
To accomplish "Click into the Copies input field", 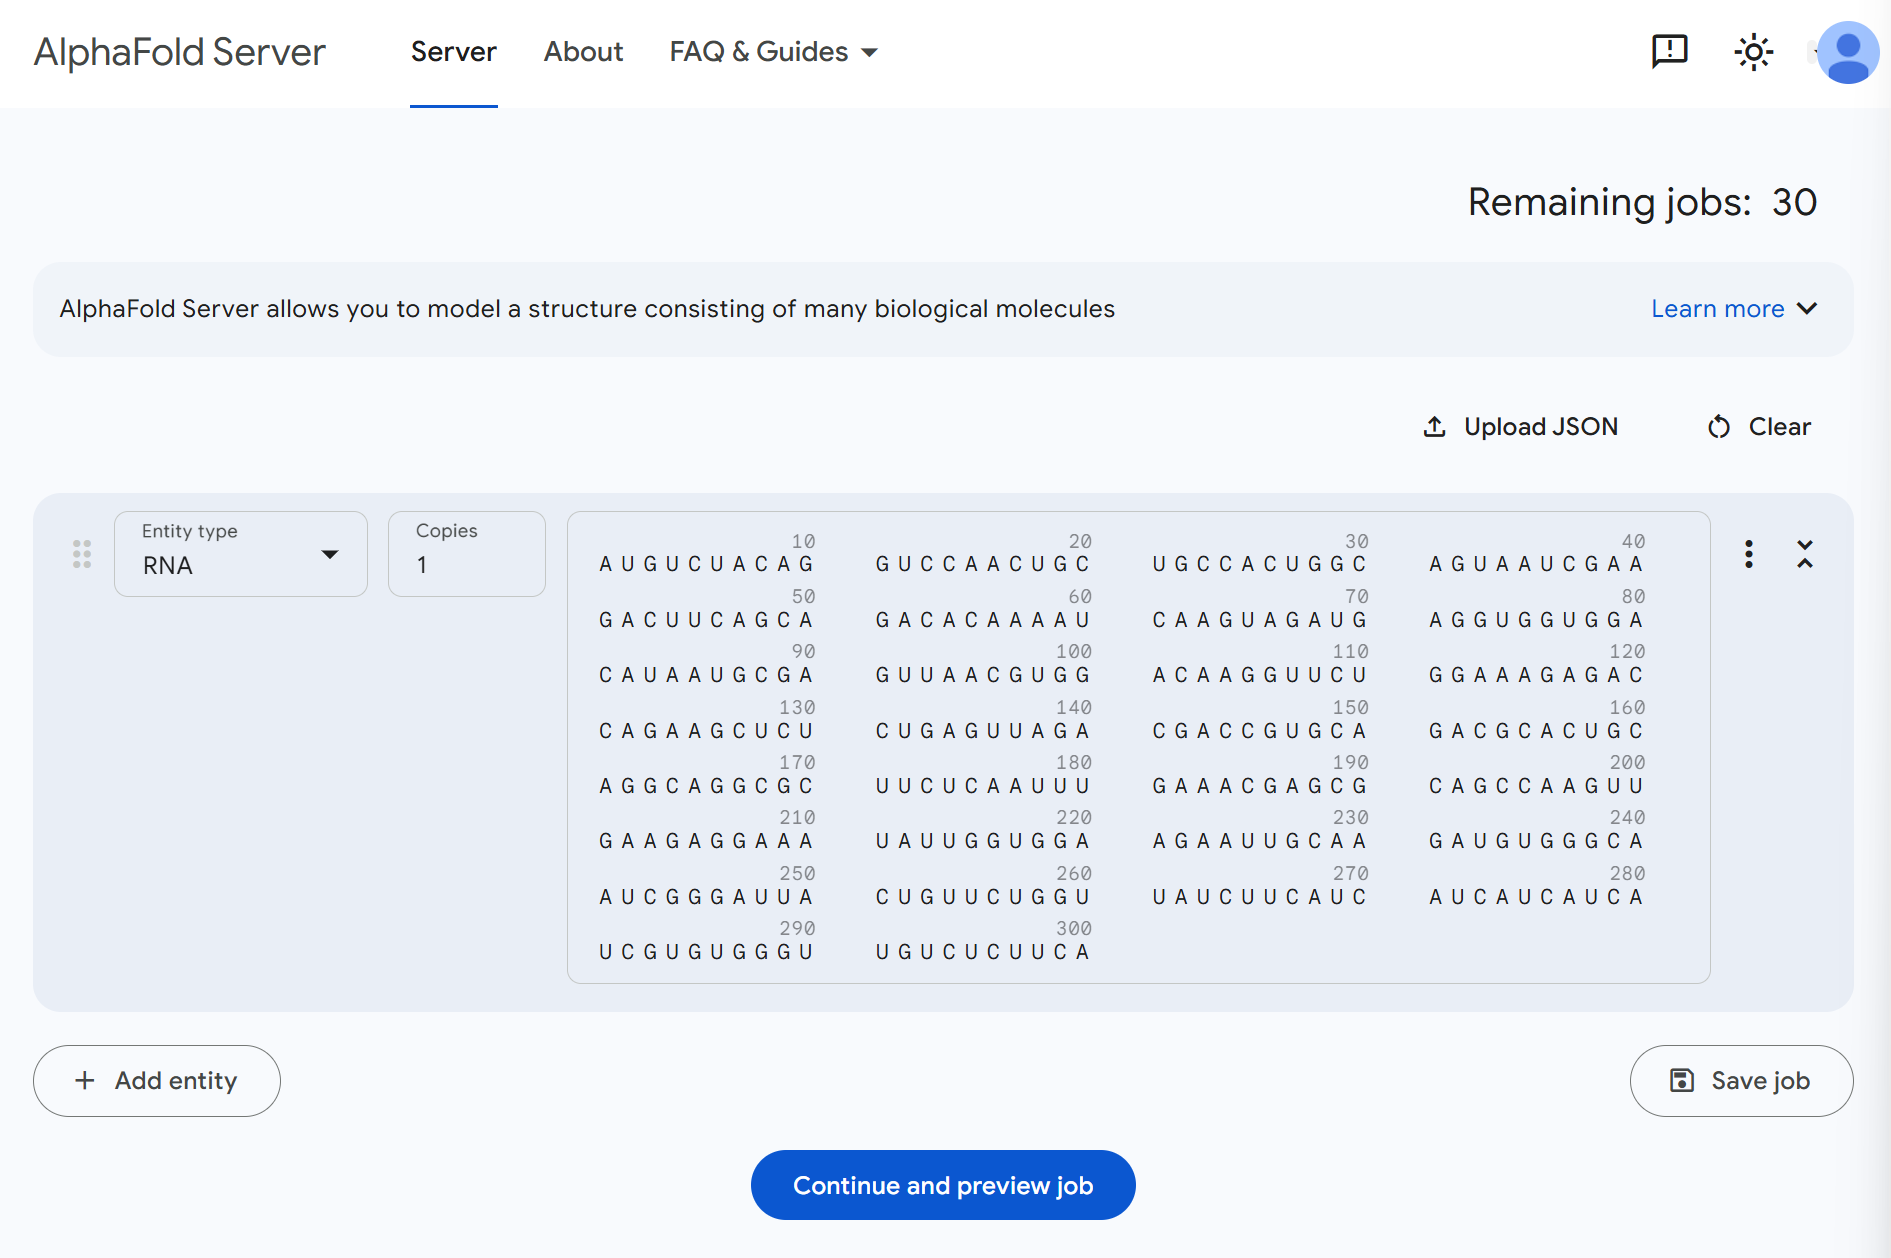I will (466, 565).
